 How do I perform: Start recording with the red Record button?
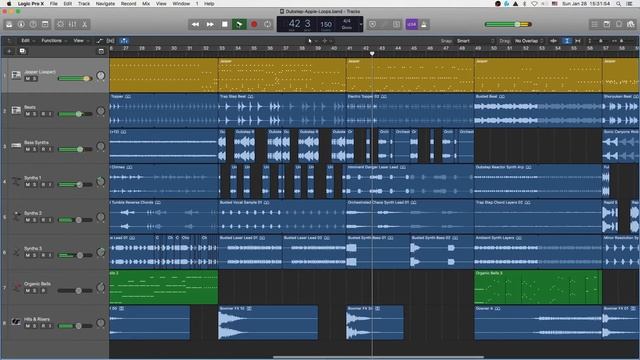pyautogui.click(x=254, y=24)
